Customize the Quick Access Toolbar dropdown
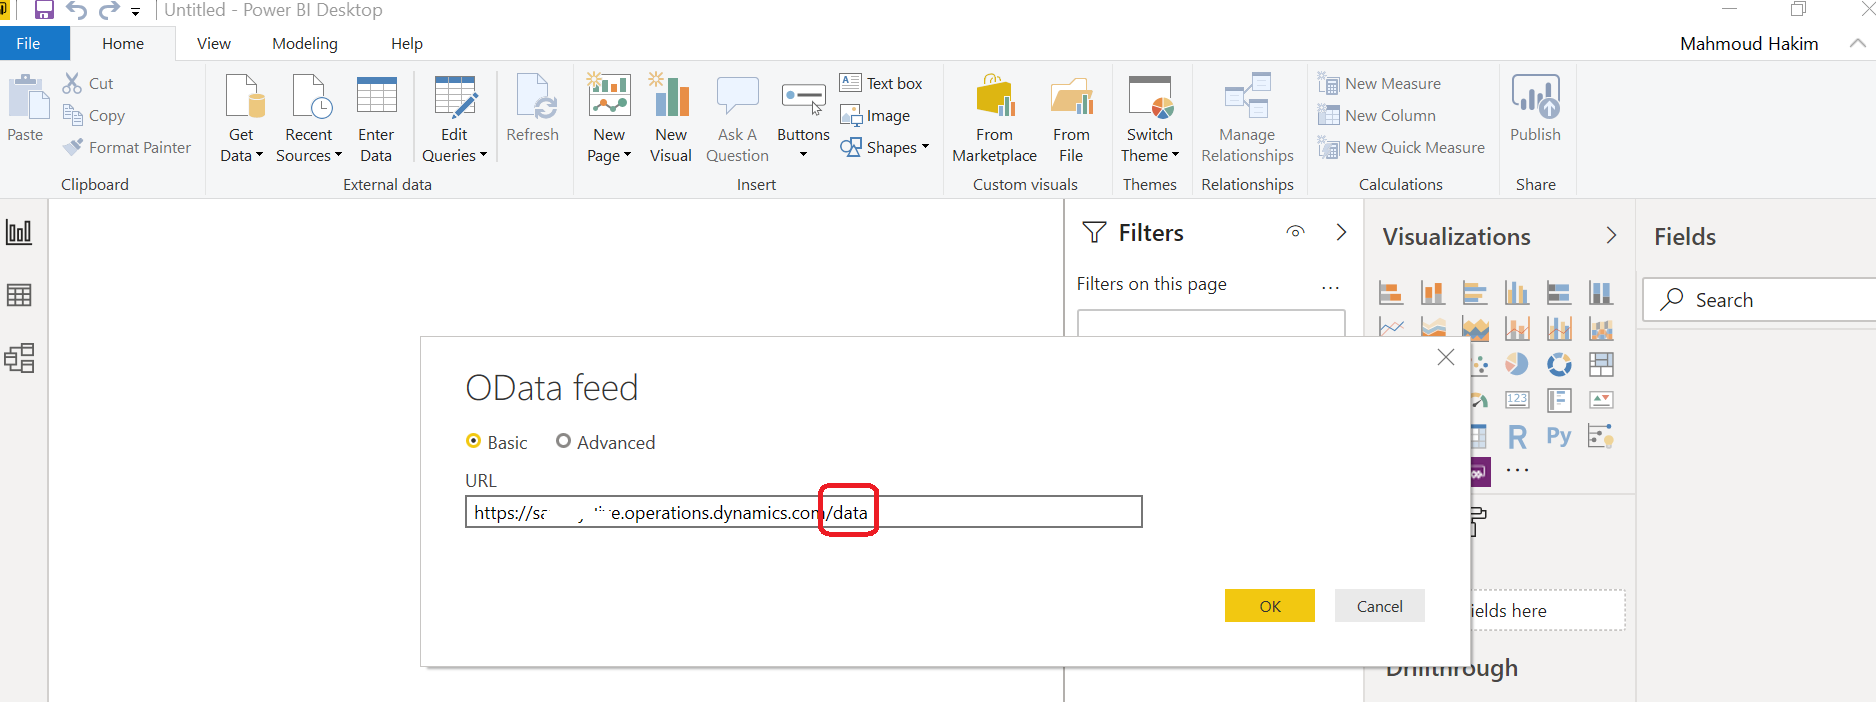The image size is (1876, 702). tap(135, 12)
